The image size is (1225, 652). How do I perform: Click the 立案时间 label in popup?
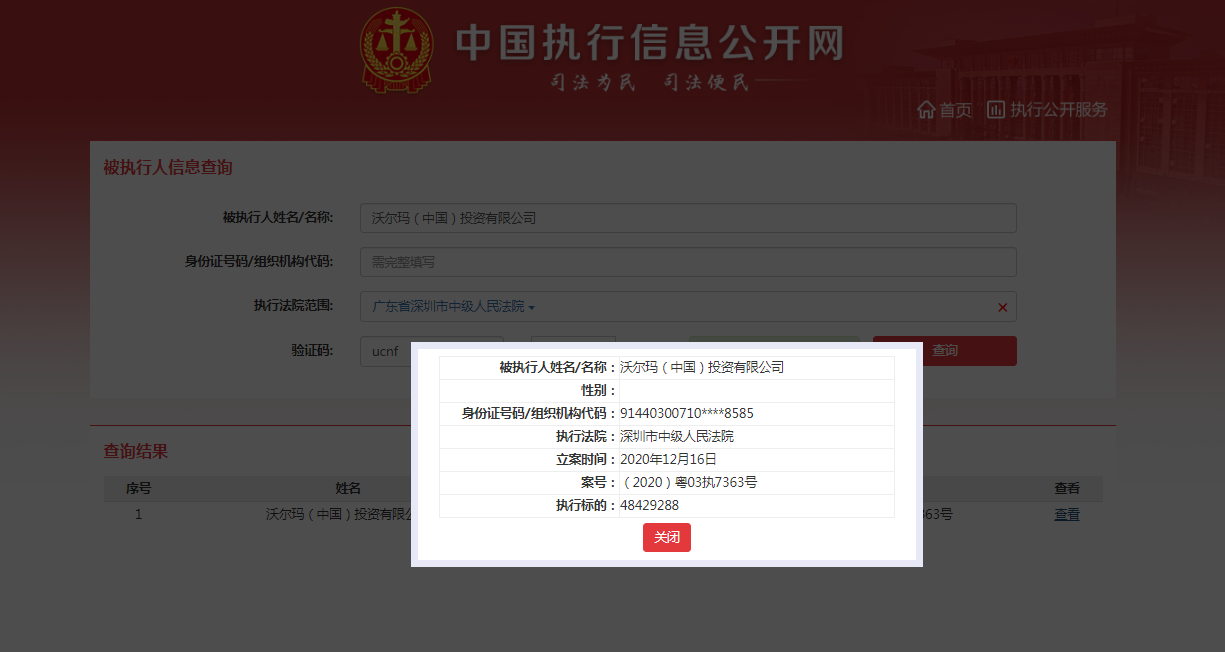tap(588, 460)
